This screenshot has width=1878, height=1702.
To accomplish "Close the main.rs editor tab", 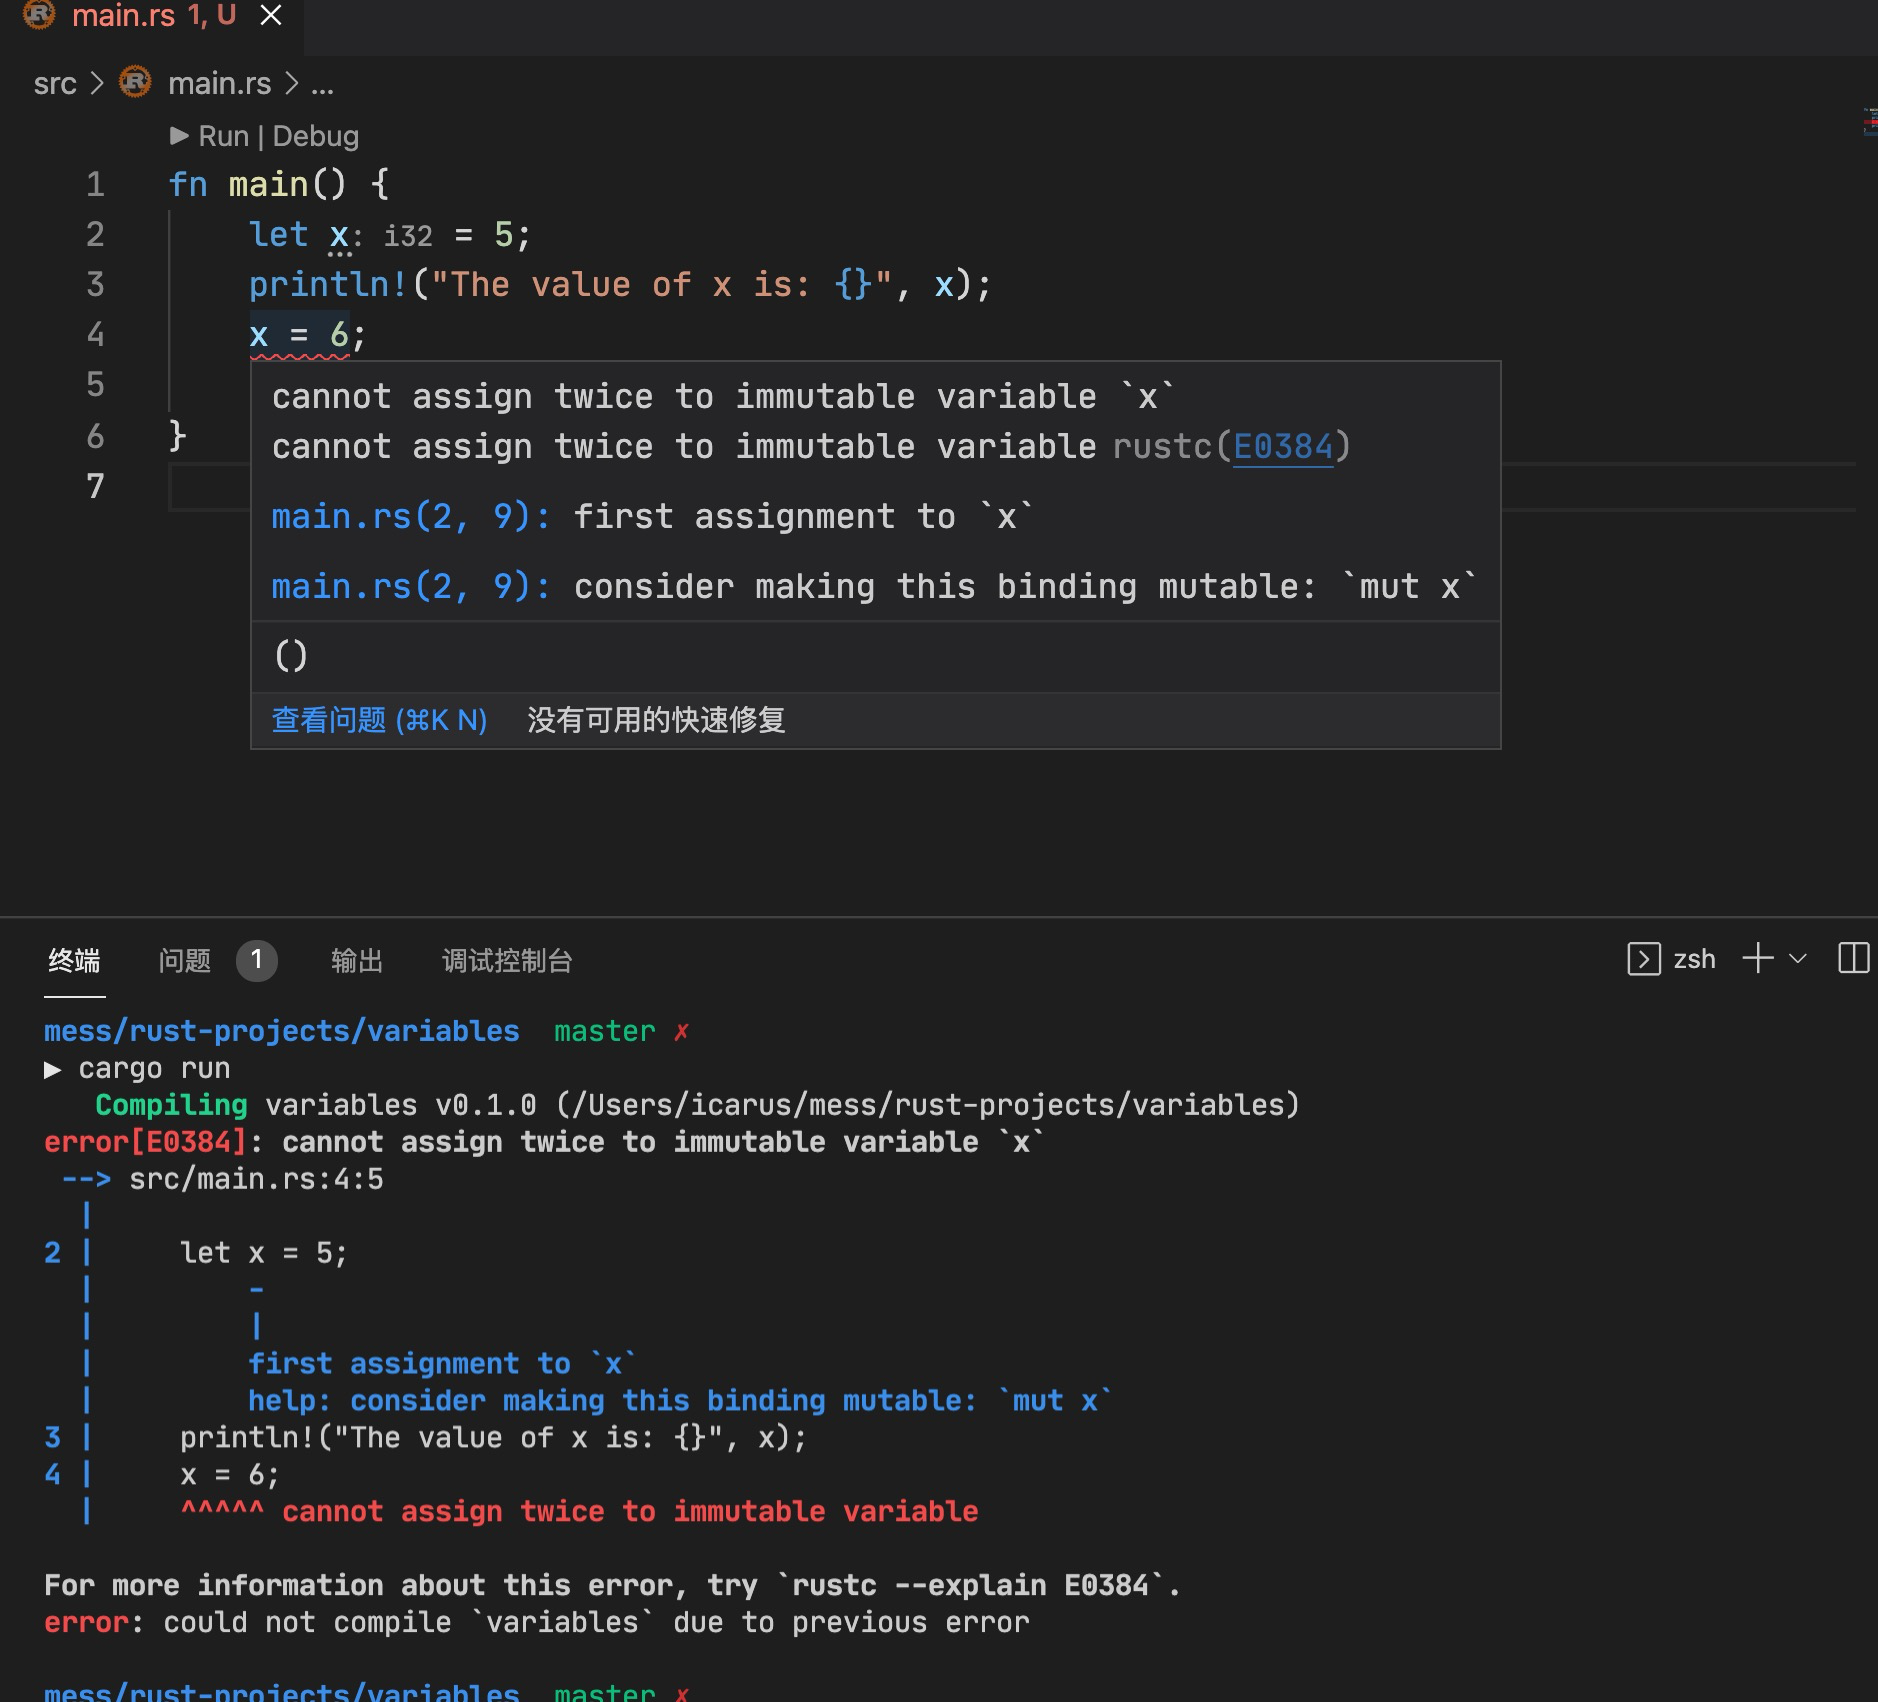I will pos(271,15).
